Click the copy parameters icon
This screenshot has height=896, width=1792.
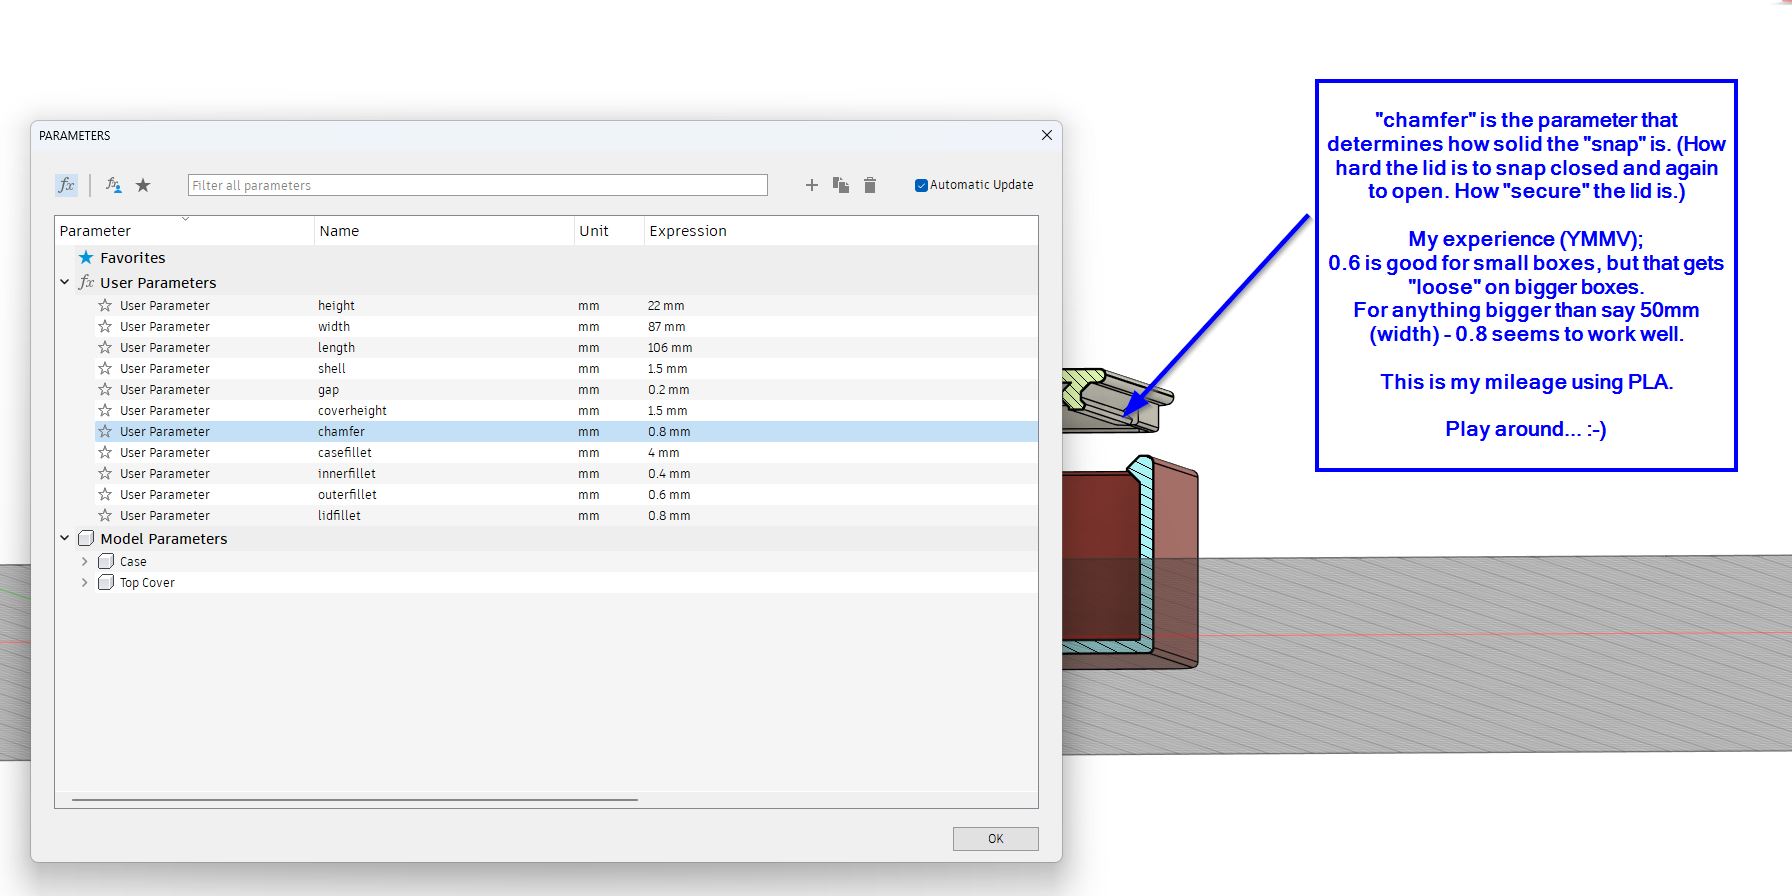click(841, 185)
